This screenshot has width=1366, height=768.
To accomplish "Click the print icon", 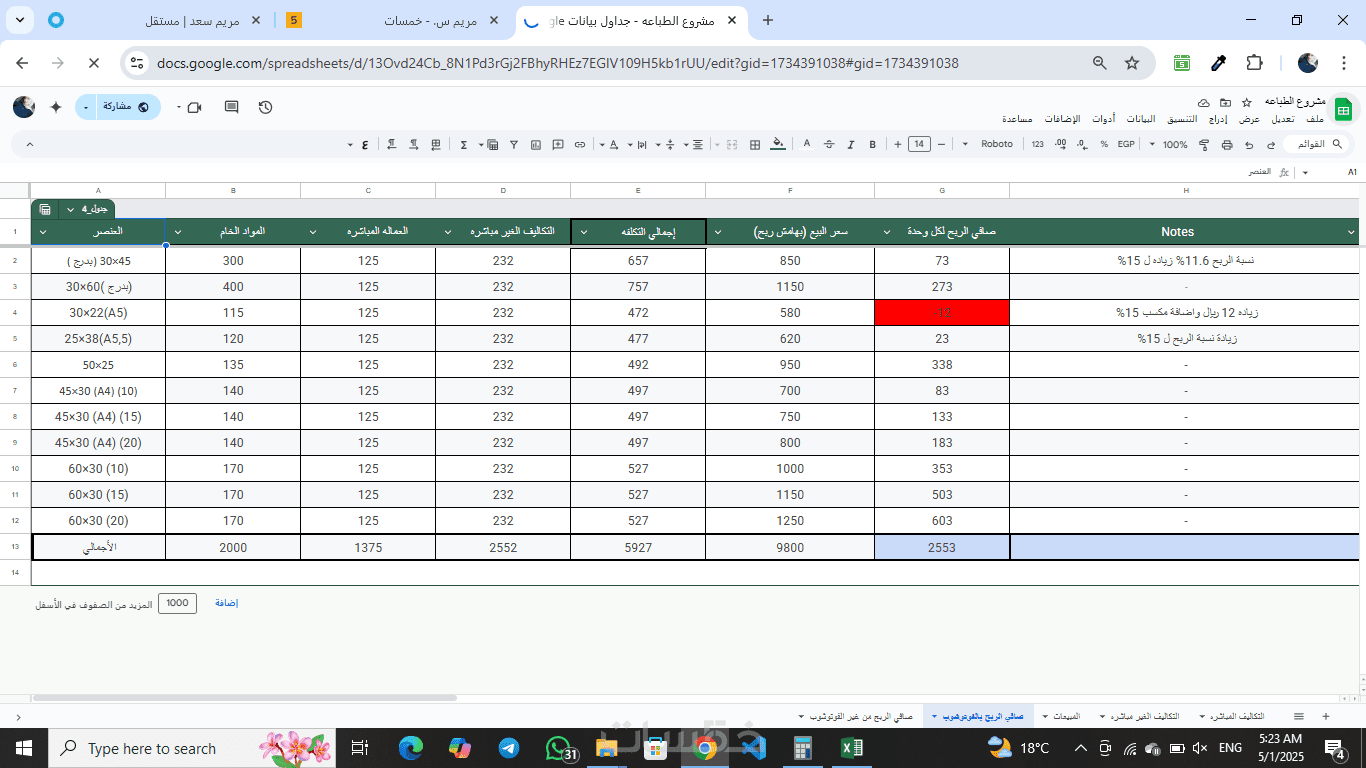I will 1227,145.
